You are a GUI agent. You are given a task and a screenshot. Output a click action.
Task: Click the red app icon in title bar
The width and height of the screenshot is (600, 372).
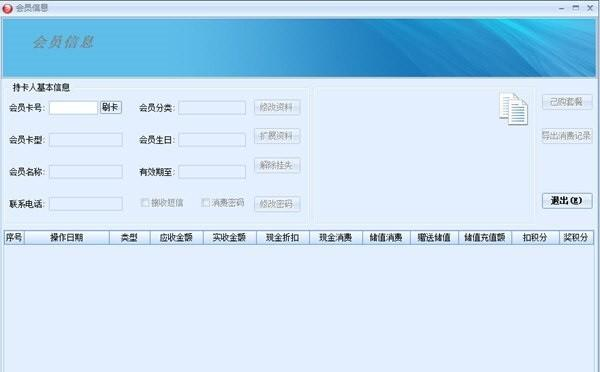tap(7, 8)
